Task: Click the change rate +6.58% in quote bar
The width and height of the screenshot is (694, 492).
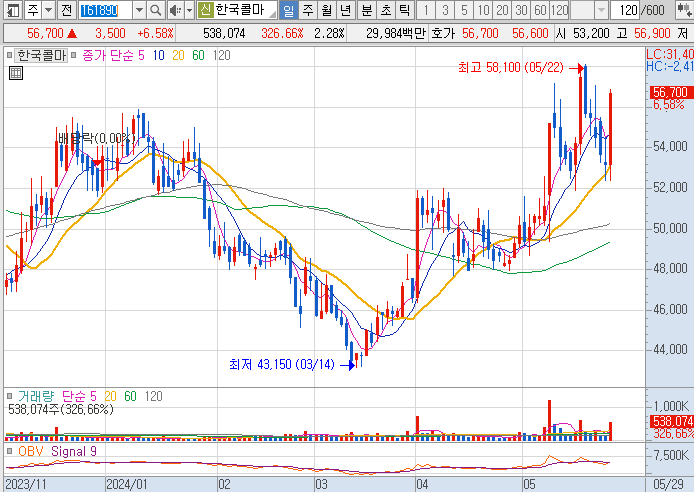Action: tap(155, 33)
